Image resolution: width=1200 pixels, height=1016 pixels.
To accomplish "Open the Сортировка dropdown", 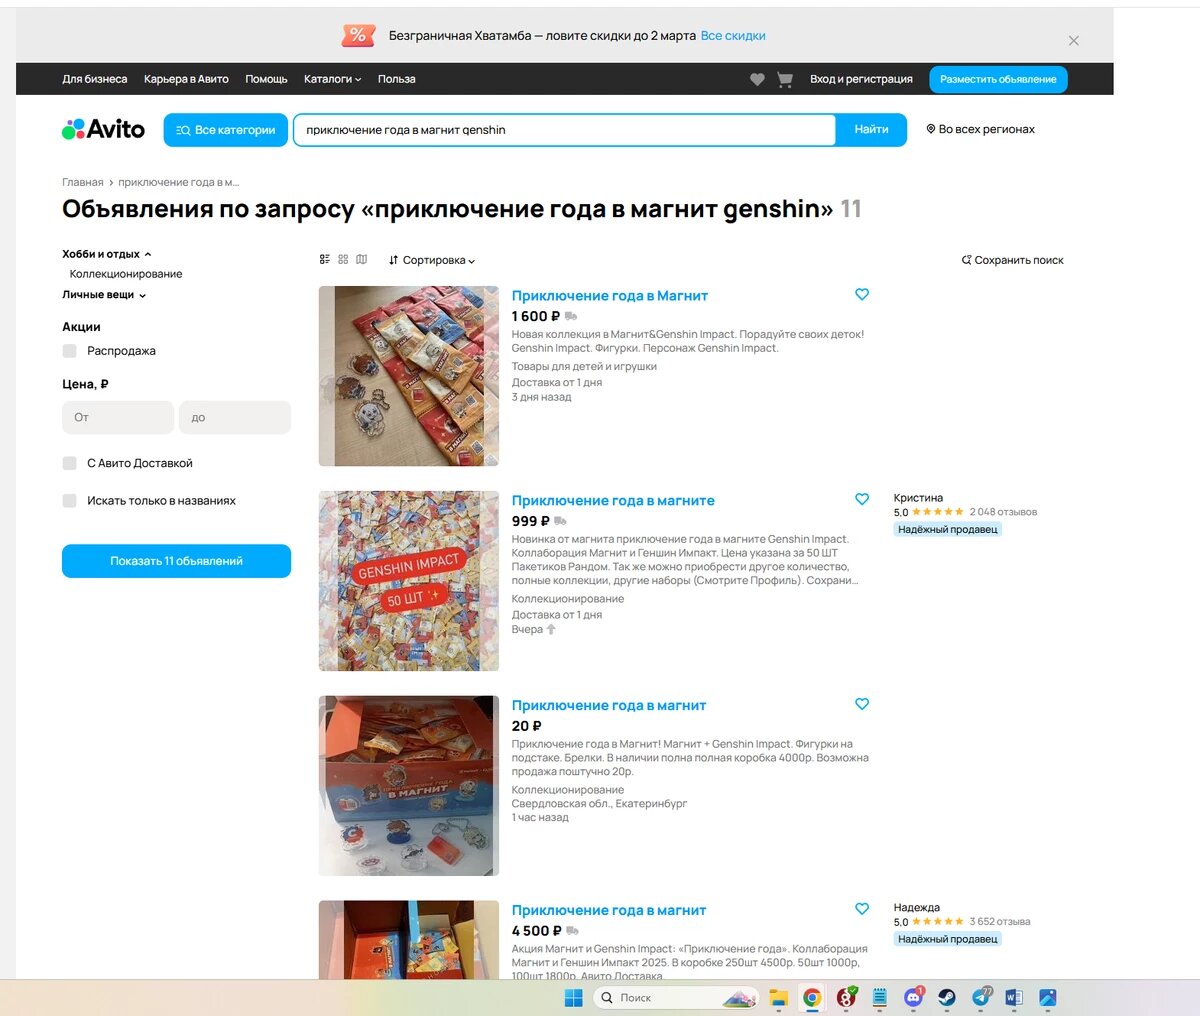I will [432, 260].
